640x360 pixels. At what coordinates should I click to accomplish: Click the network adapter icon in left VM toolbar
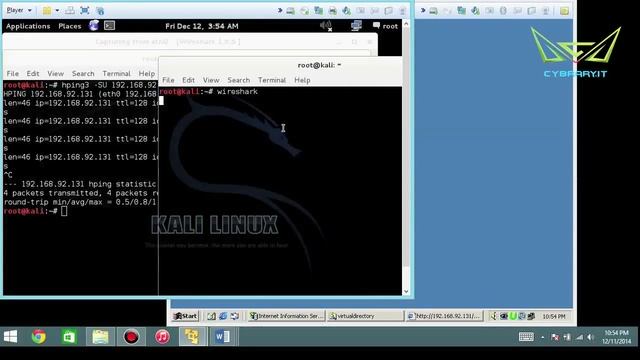[x=318, y=11]
